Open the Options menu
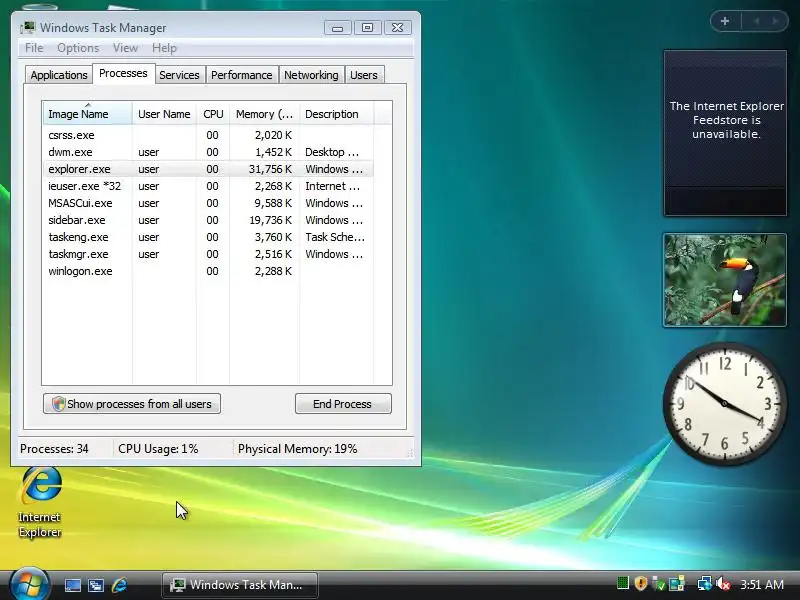 [x=78, y=48]
